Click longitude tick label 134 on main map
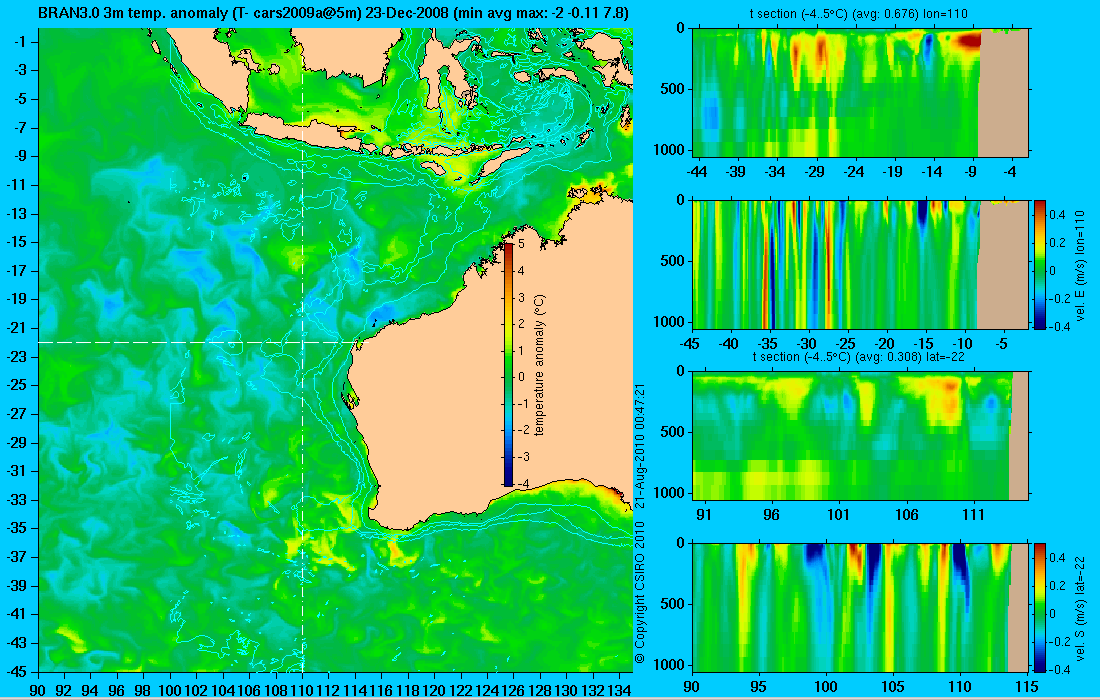 619,691
